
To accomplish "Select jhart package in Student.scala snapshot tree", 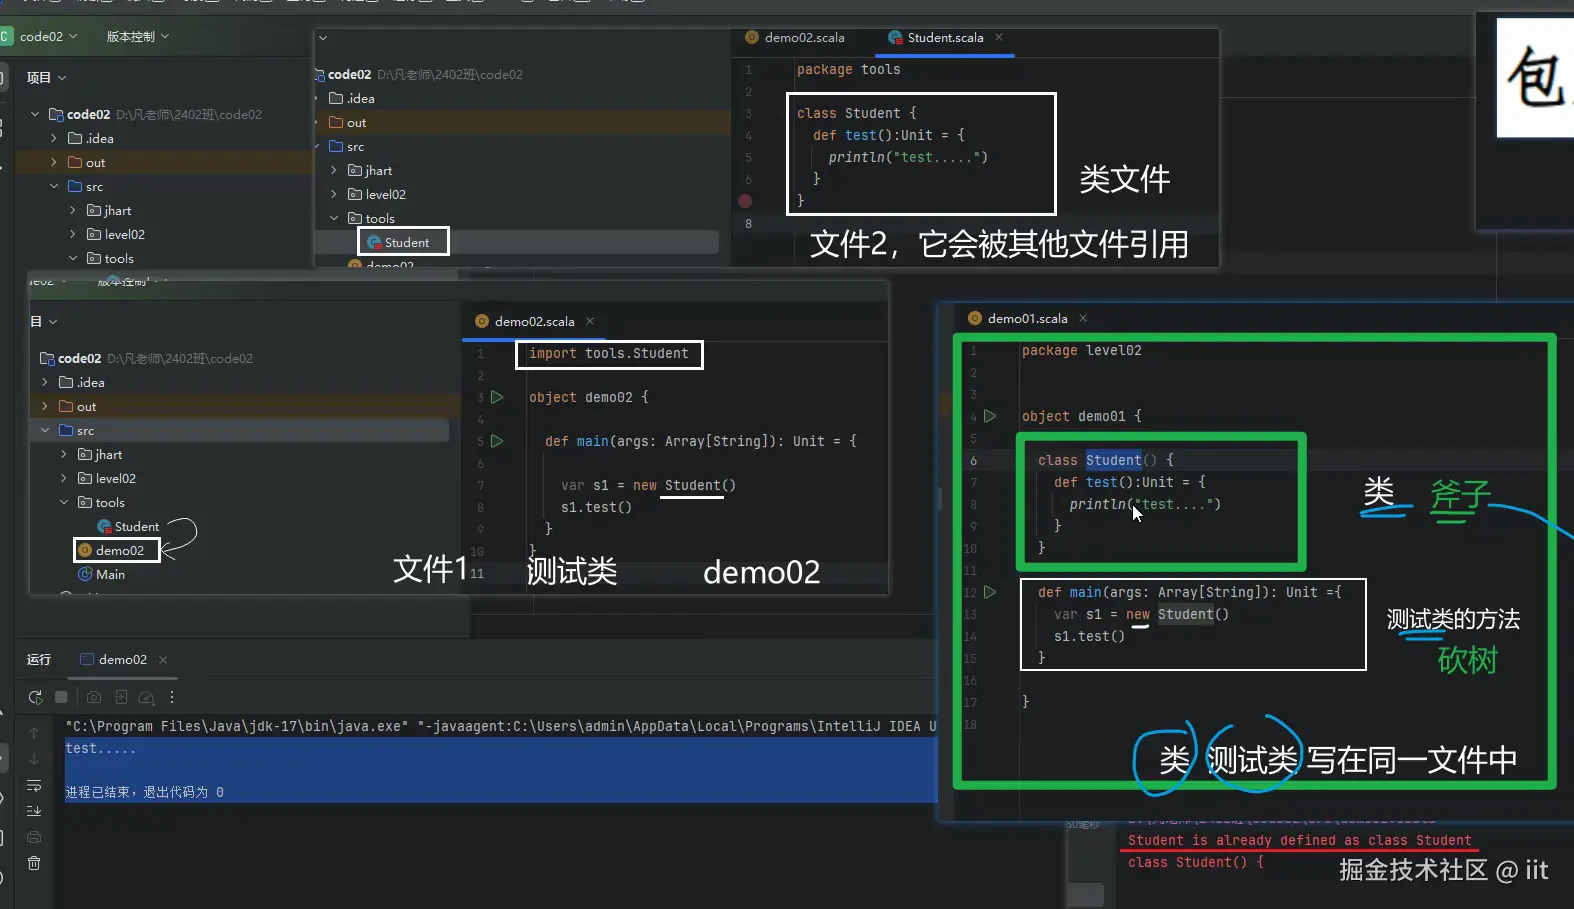I will pyautogui.click(x=370, y=170).
